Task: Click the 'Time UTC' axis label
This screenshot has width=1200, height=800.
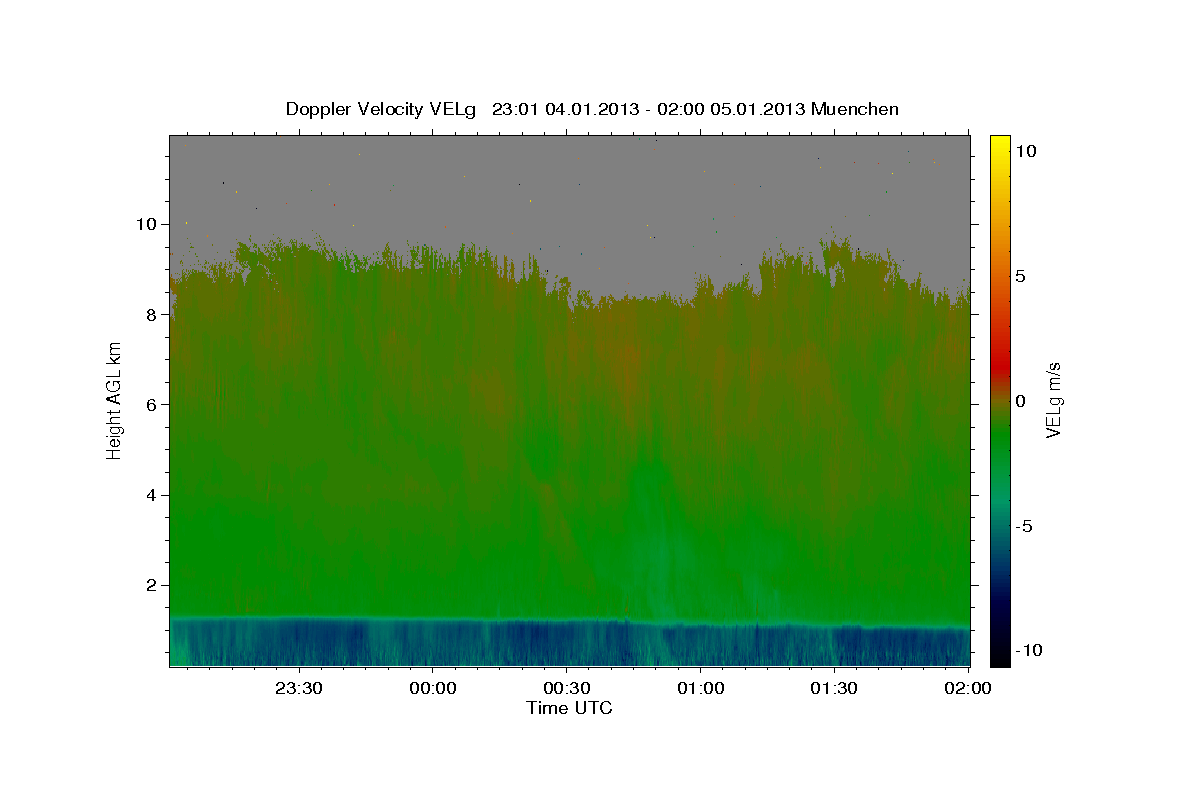Action: [569, 708]
